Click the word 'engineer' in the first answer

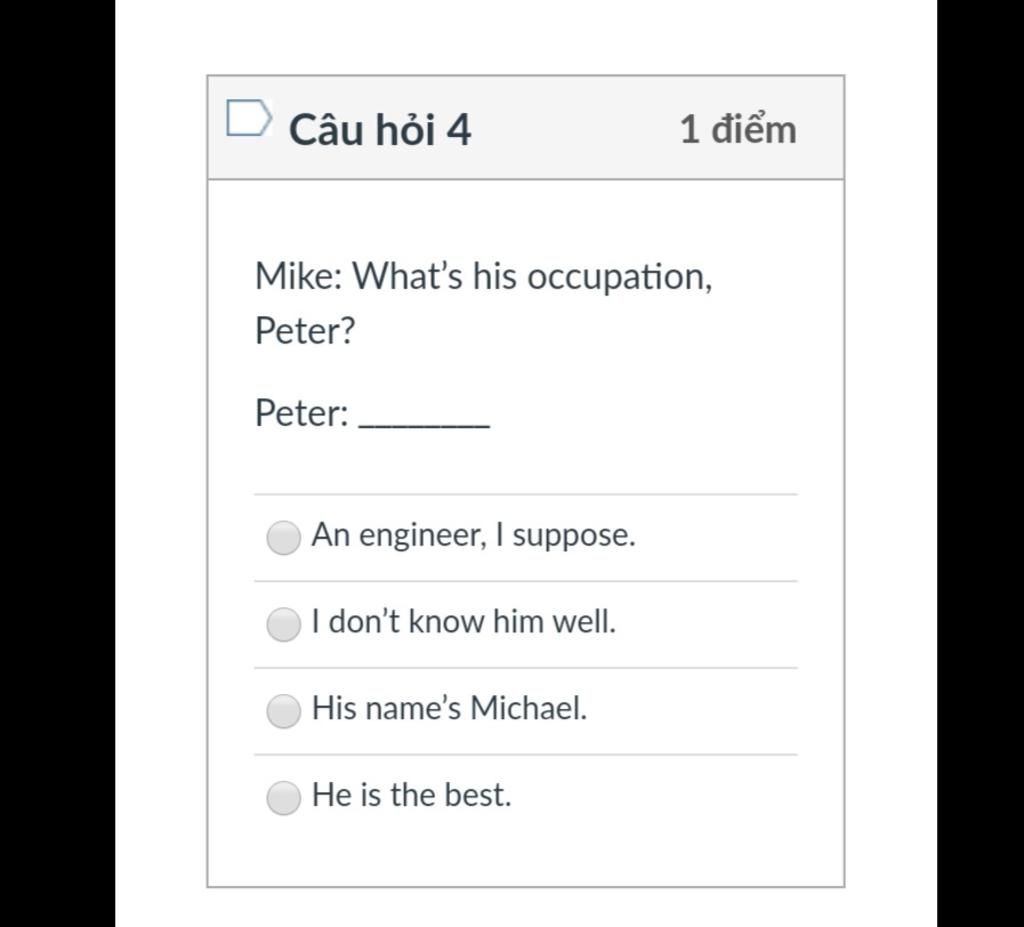423,536
